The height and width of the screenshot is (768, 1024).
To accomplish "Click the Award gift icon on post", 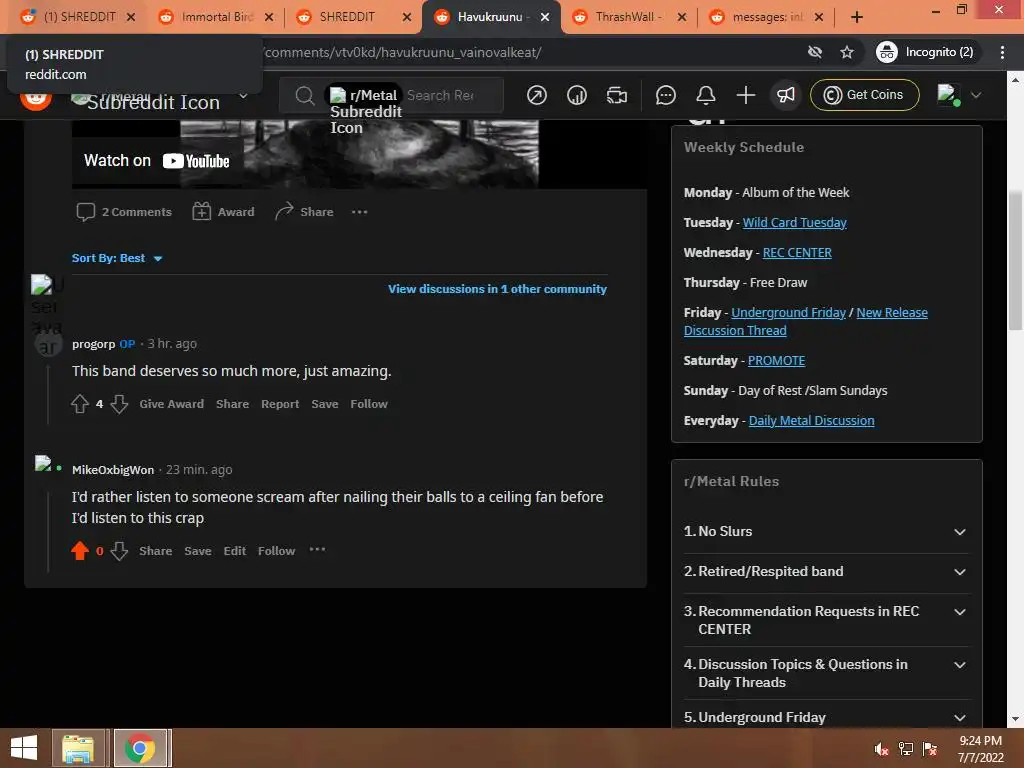I will (201, 212).
